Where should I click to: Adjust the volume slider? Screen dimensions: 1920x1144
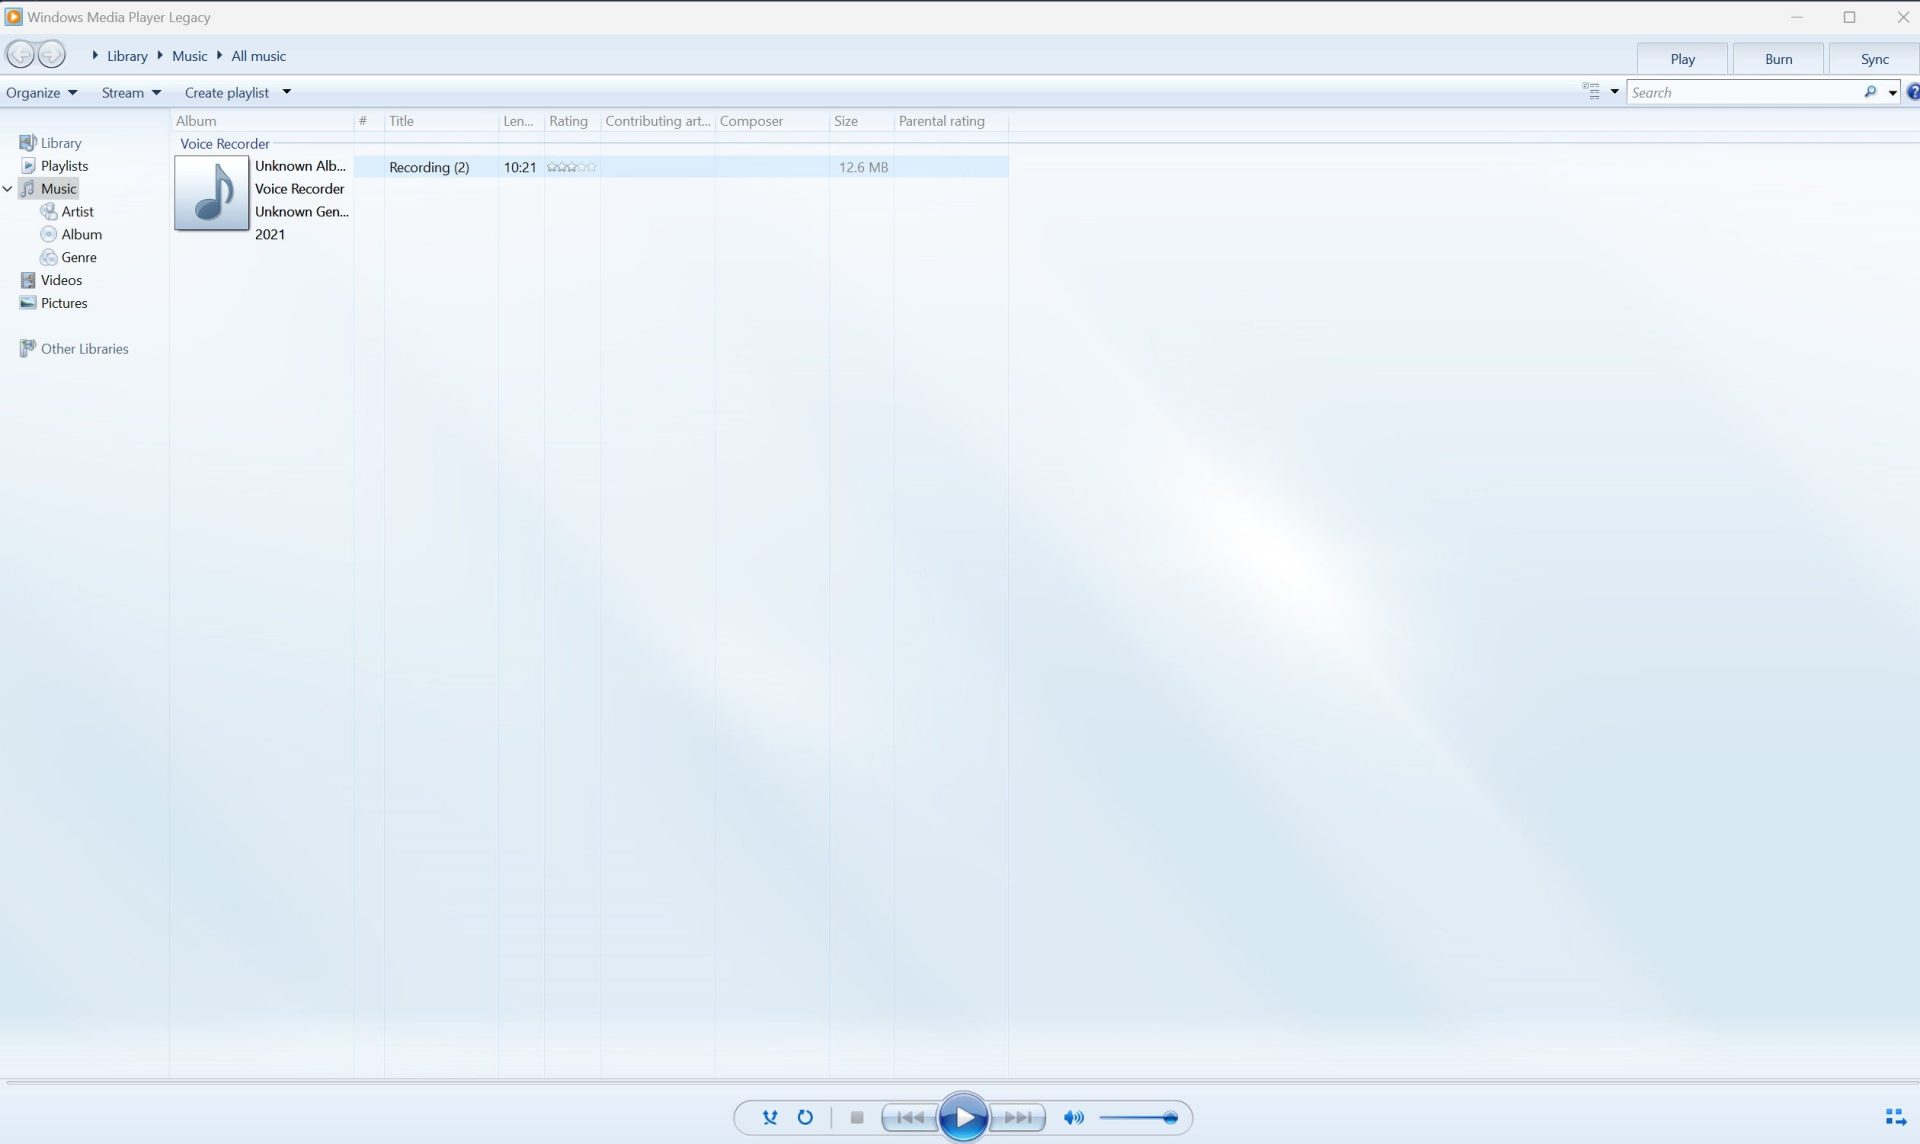tap(1139, 1118)
